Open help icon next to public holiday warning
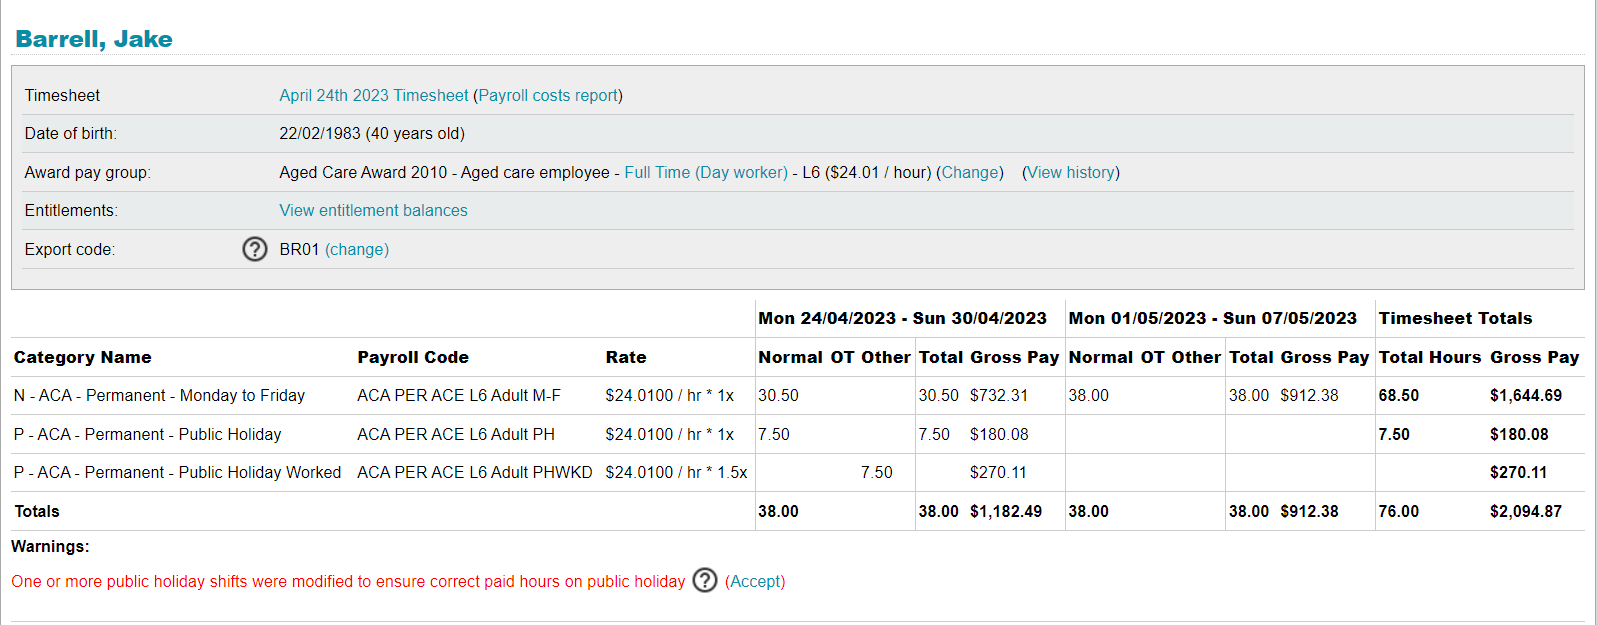Viewport: 1597px width, 625px height. point(705,580)
